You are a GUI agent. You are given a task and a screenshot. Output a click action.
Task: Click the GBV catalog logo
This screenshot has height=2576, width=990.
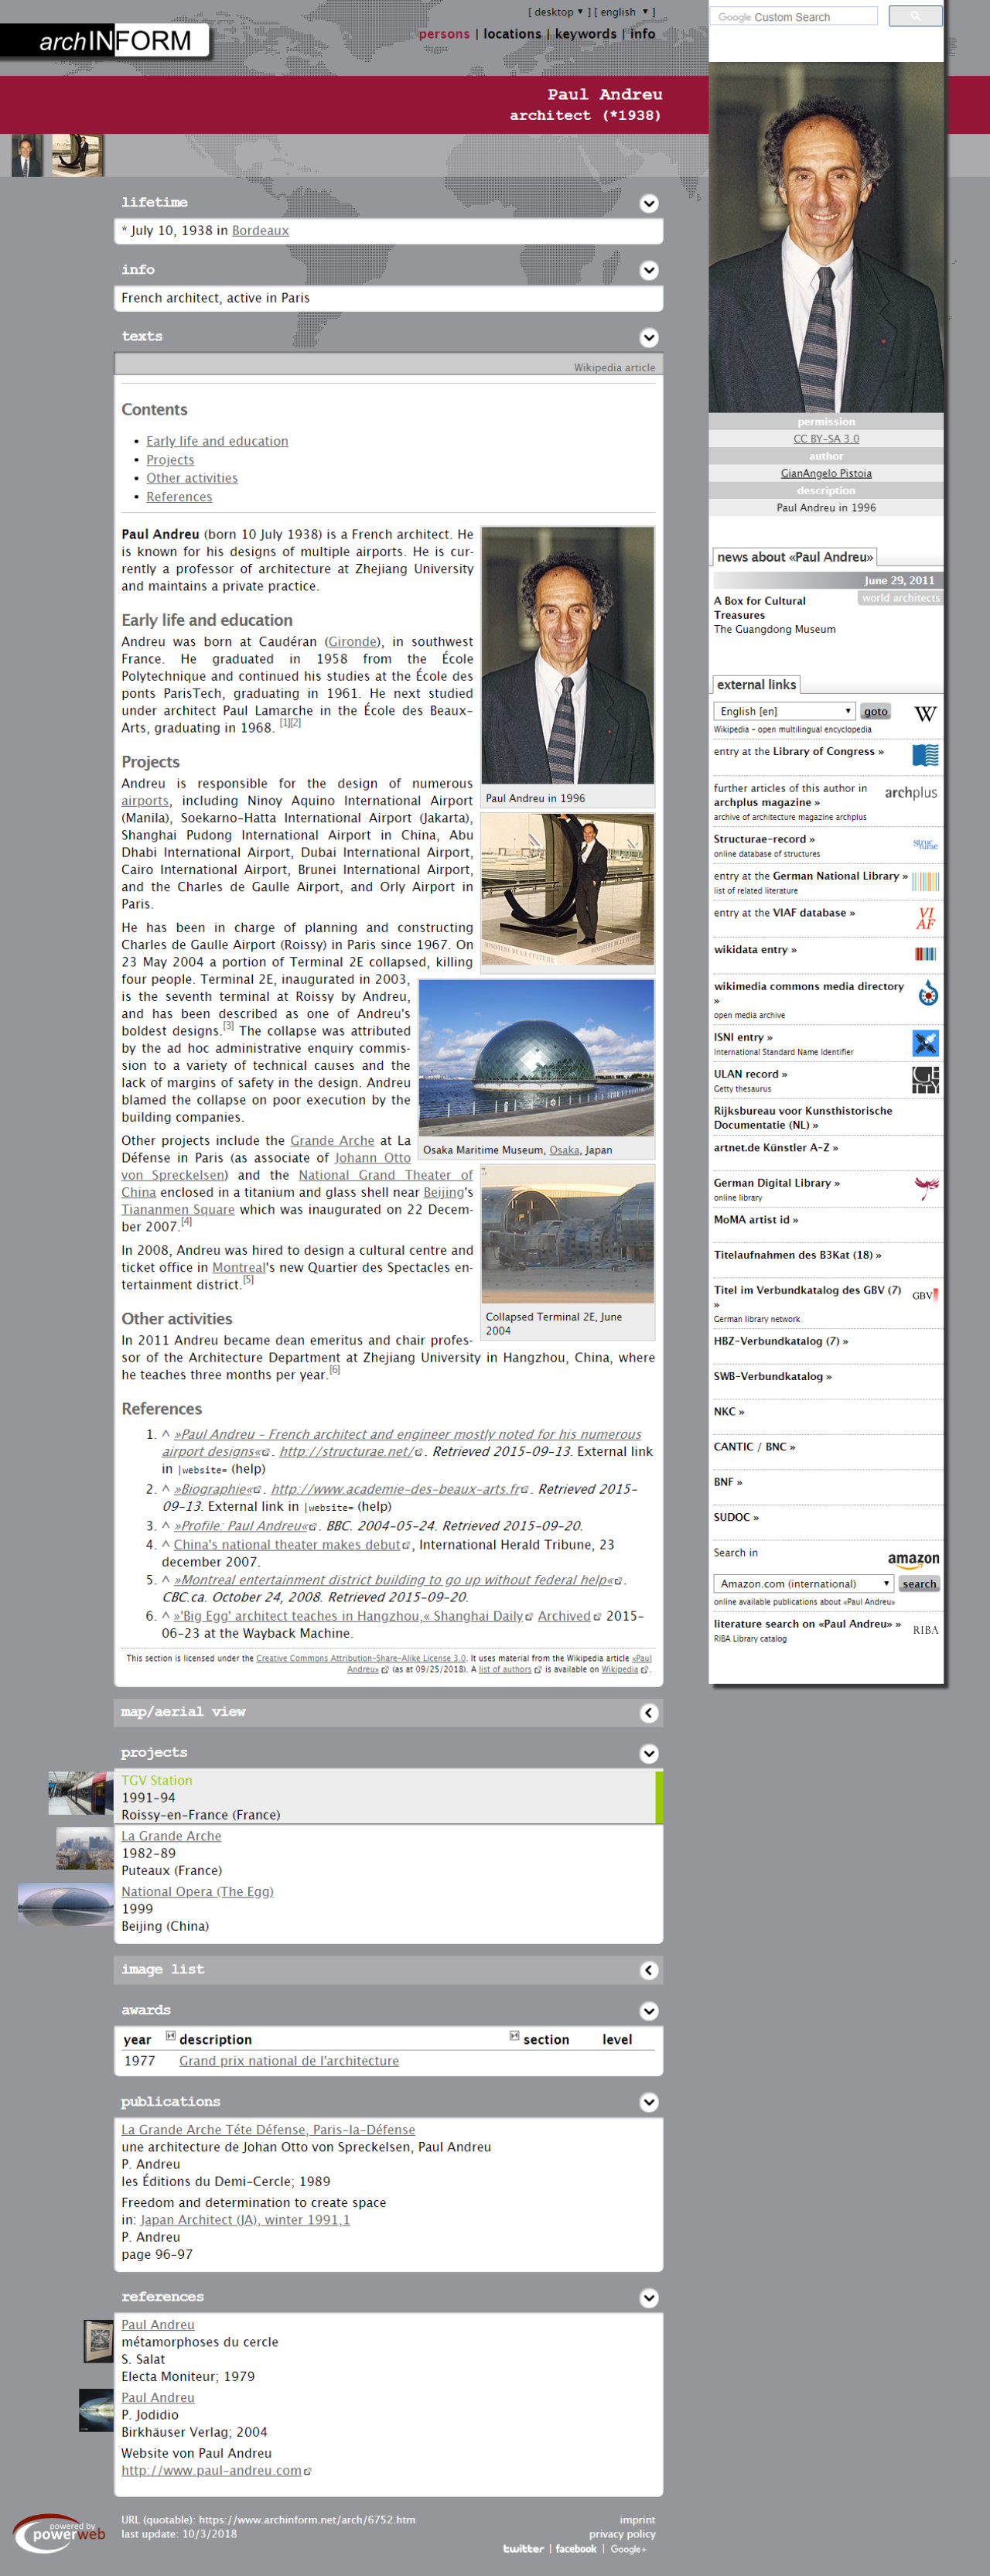click(x=925, y=1295)
